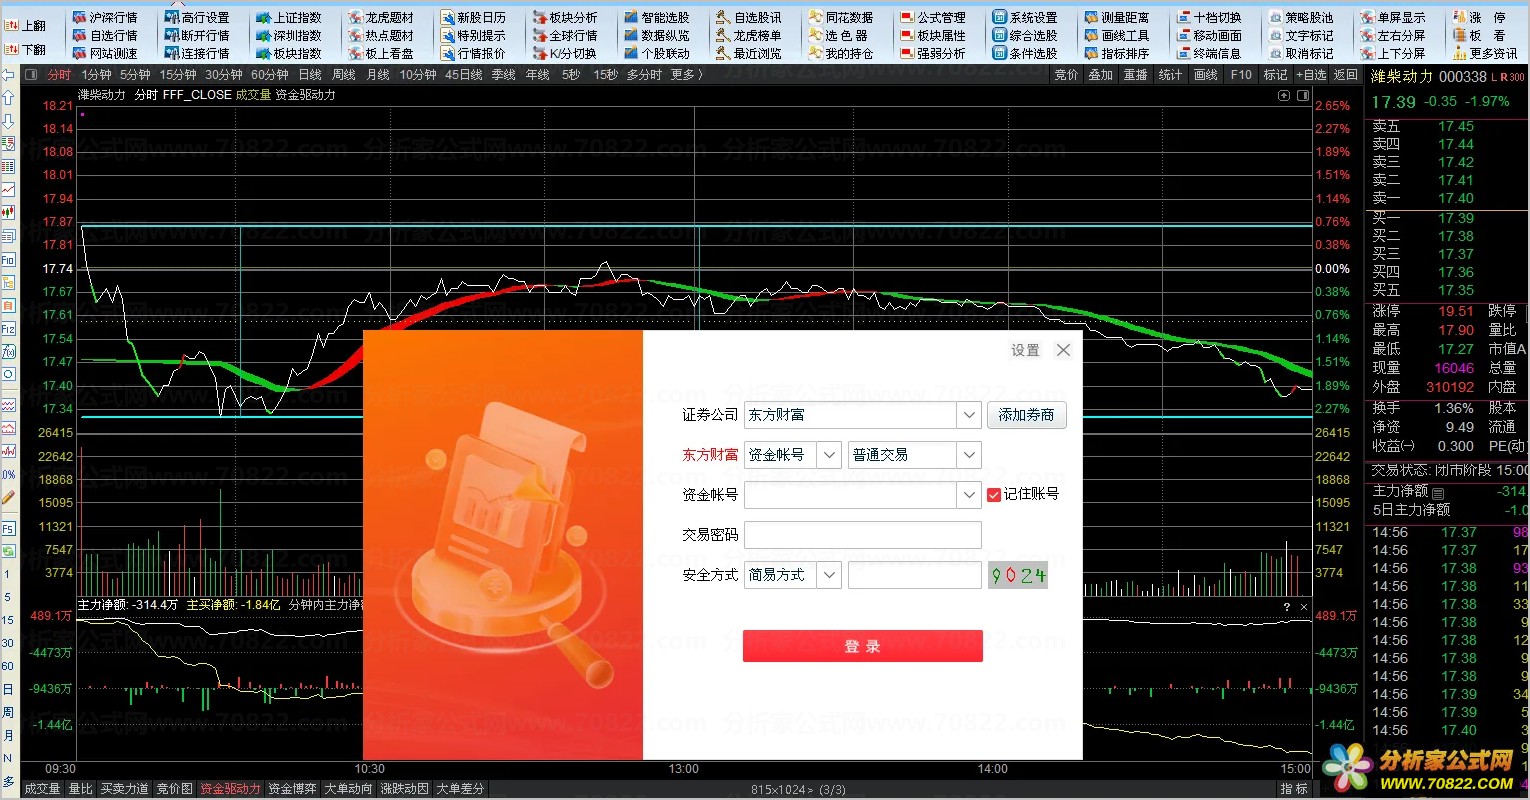The height and width of the screenshot is (800, 1530).
Task: Select 测量距离 measure tool
Action: tap(1117, 17)
